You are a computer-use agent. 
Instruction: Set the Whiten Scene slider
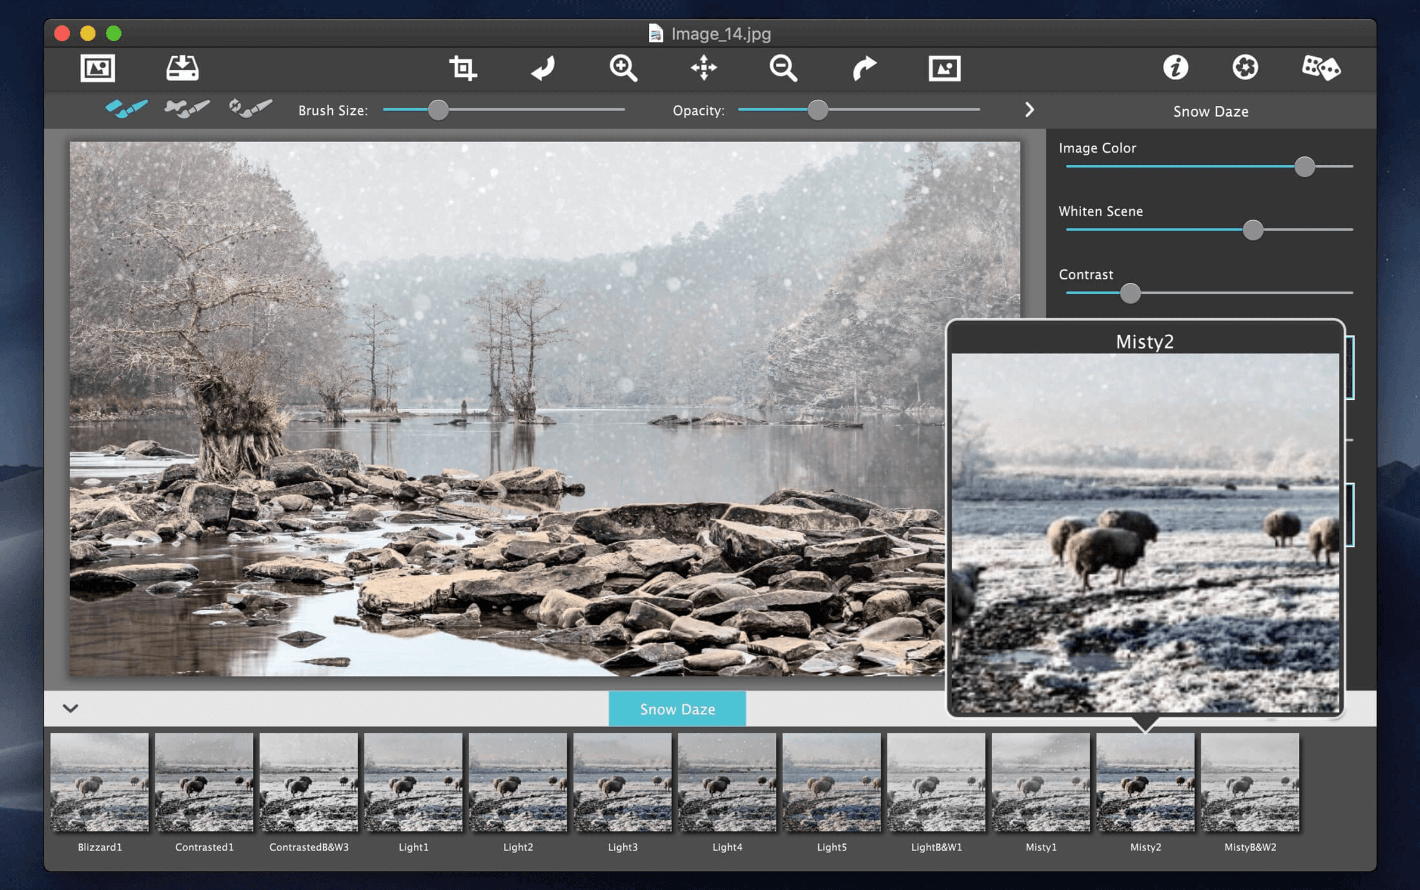pyautogui.click(x=1210, y=230)
